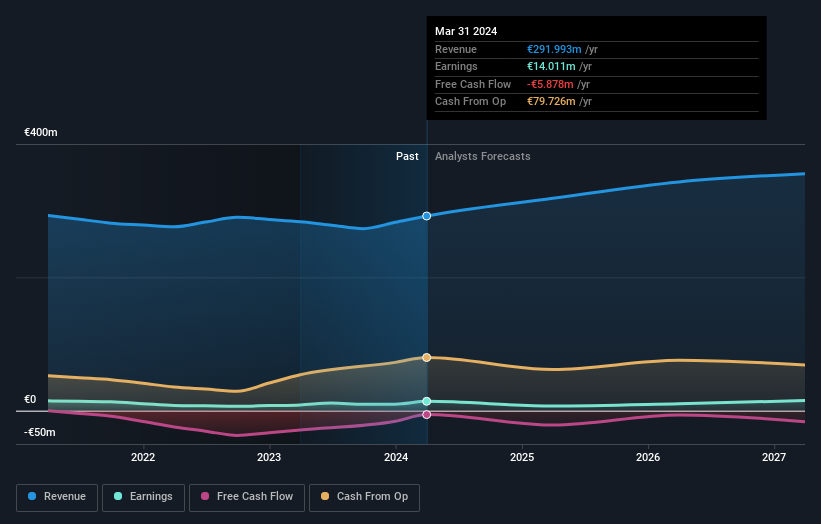Select the 2025 x-axis label
The image size is (821, 524).
(x=522, y=458)
